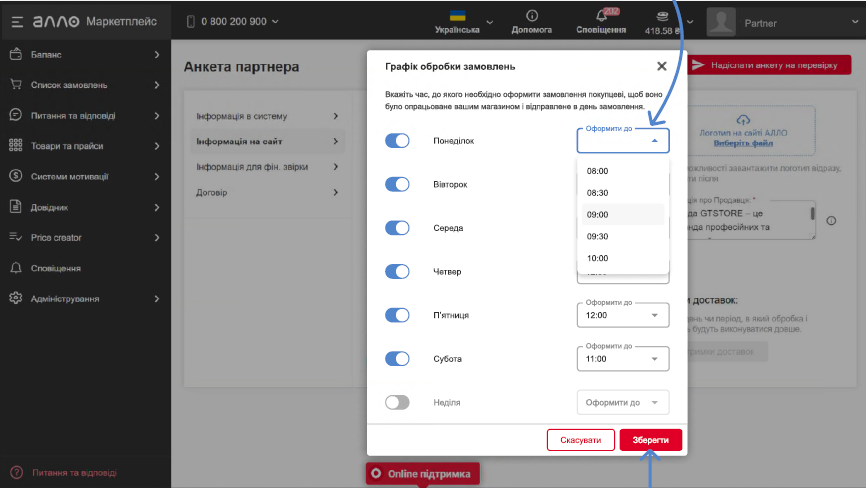The height and width of the screenshot is (488, 866).
Task: Enable the Неділя toggle
Action: 398,402
